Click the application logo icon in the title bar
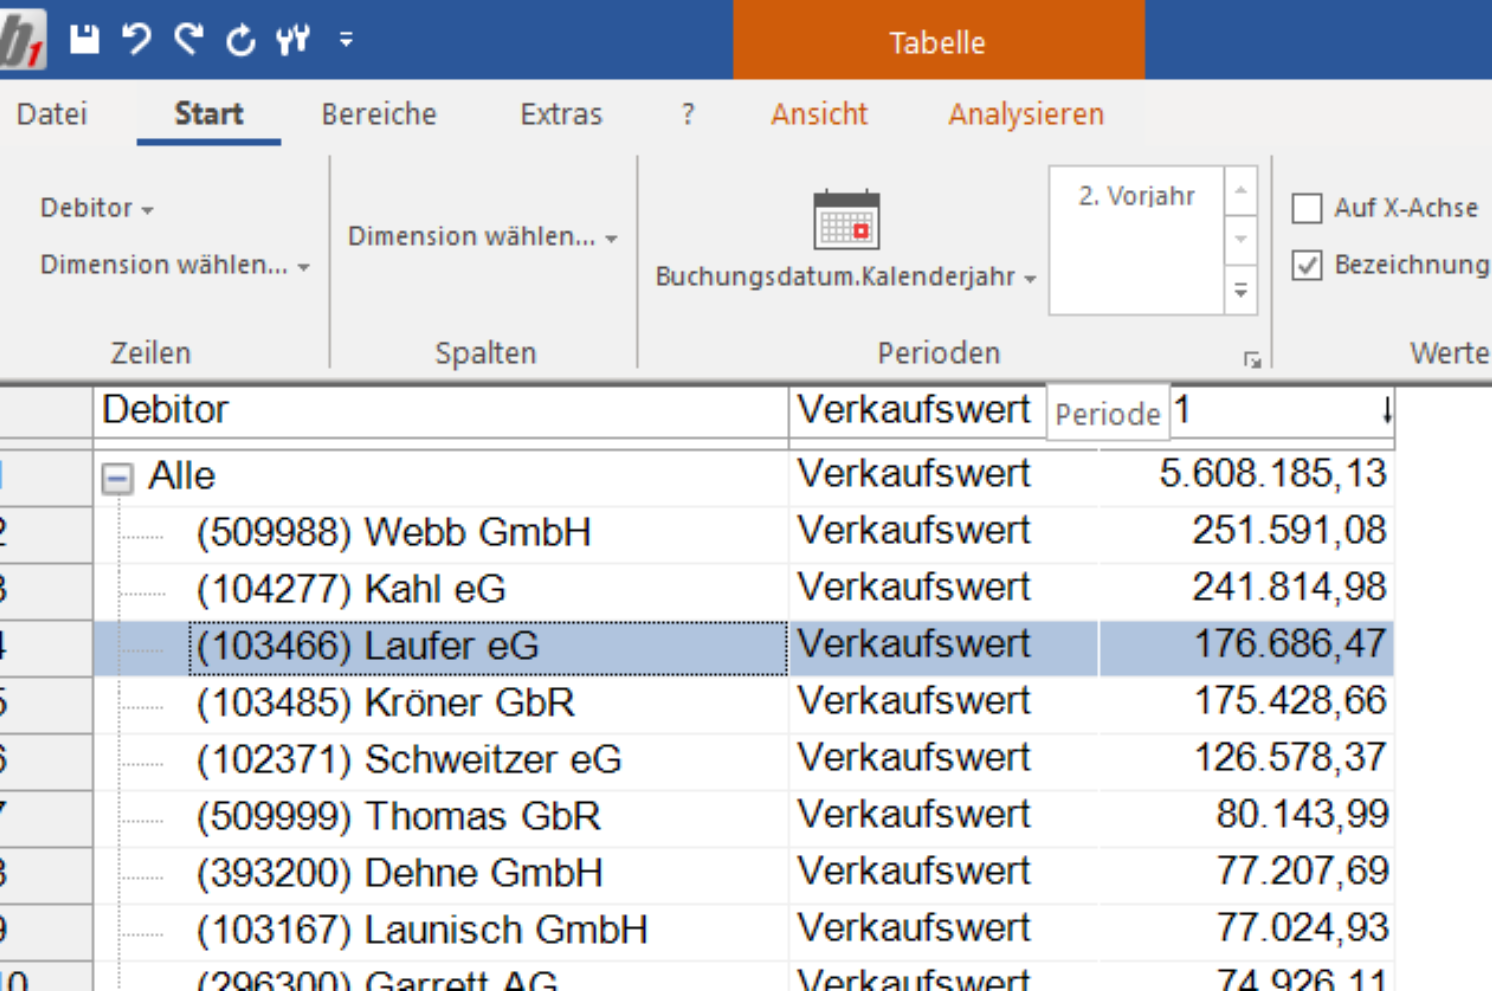This screenshot has width=1492, height=992. (22, 40)
